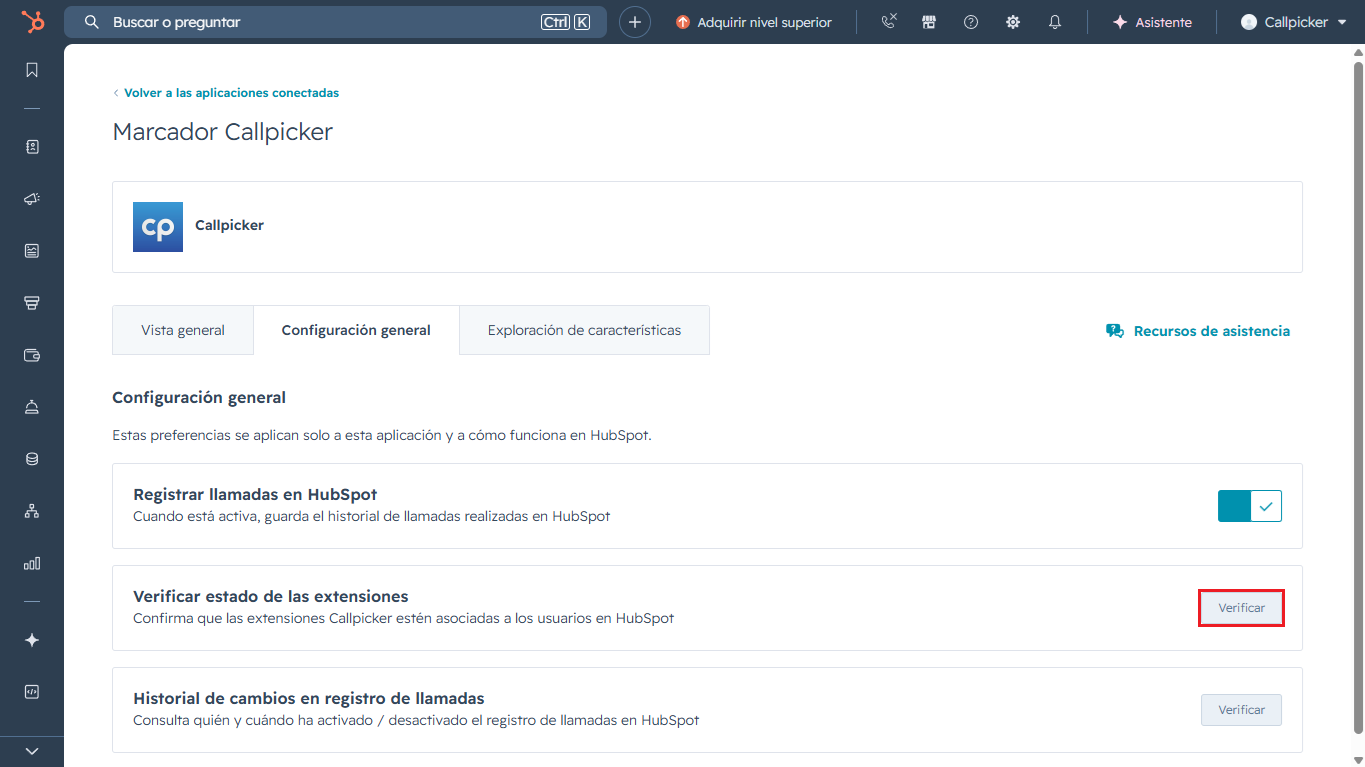The height and width of the screenshot is (767, 1365).
Task: Open the Service bell icon in the sidebar
Action: 32,407
